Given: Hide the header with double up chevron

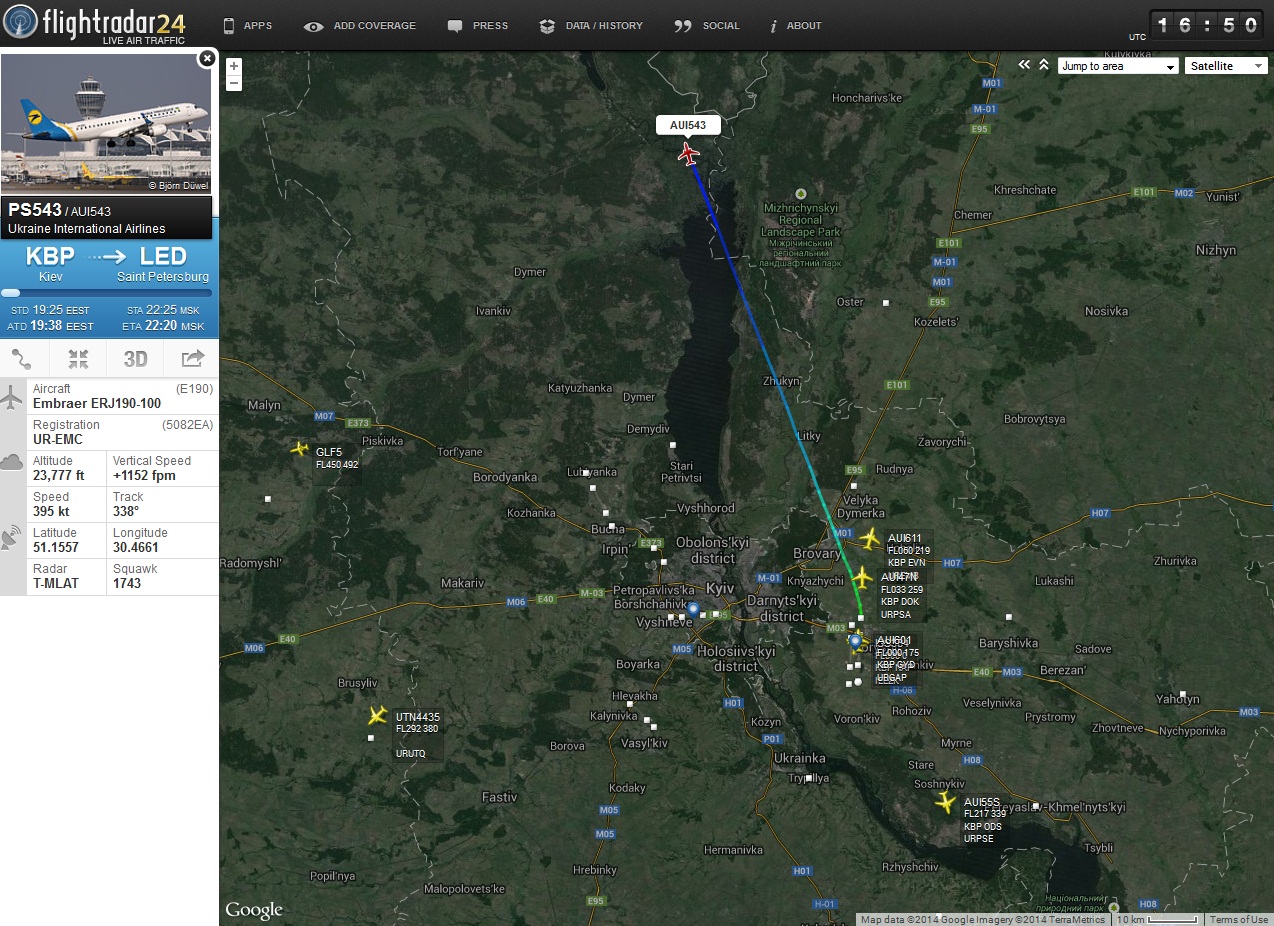Looking at the screenshot, I should [x=1044, y=65].
